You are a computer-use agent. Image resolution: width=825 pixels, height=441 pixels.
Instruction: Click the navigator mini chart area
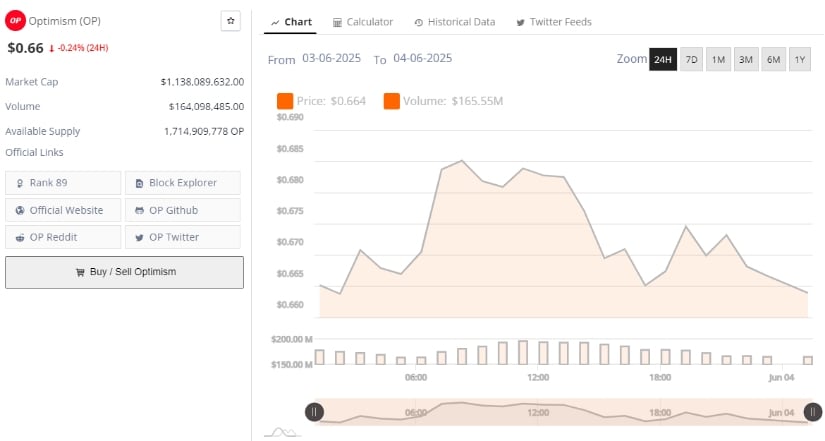(x=564, y=412)
